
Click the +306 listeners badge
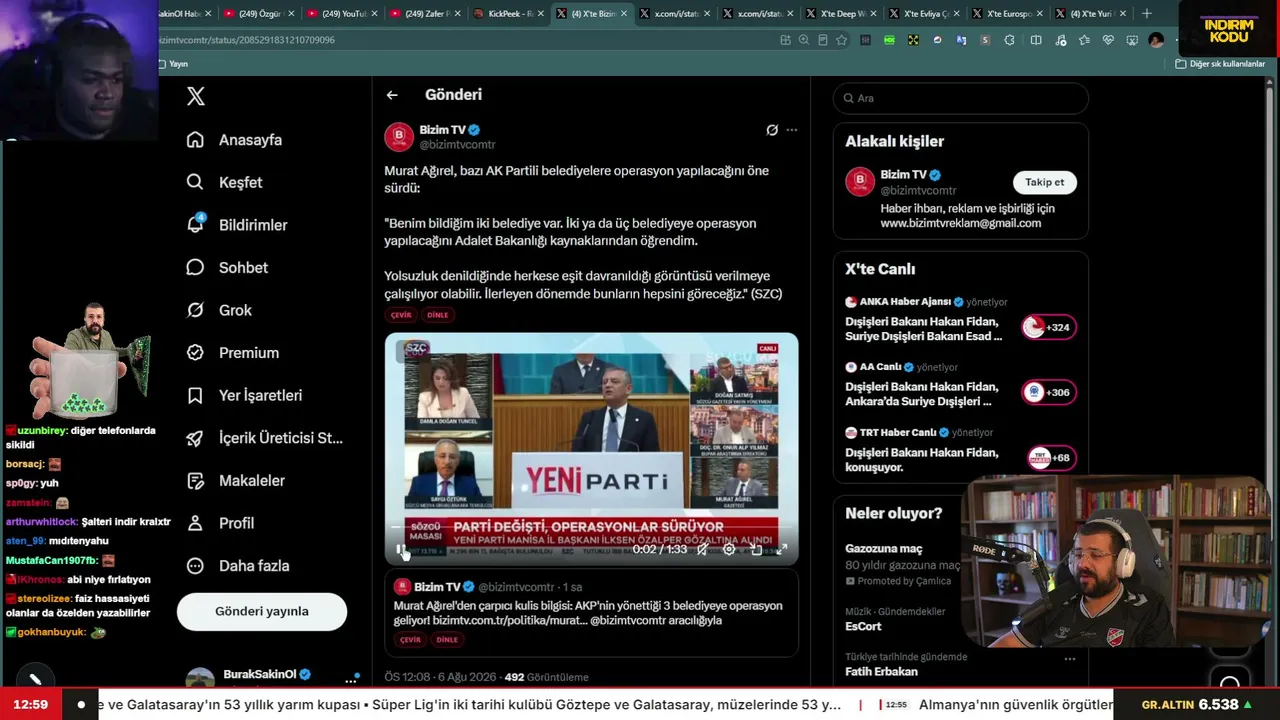point(1048,392)
